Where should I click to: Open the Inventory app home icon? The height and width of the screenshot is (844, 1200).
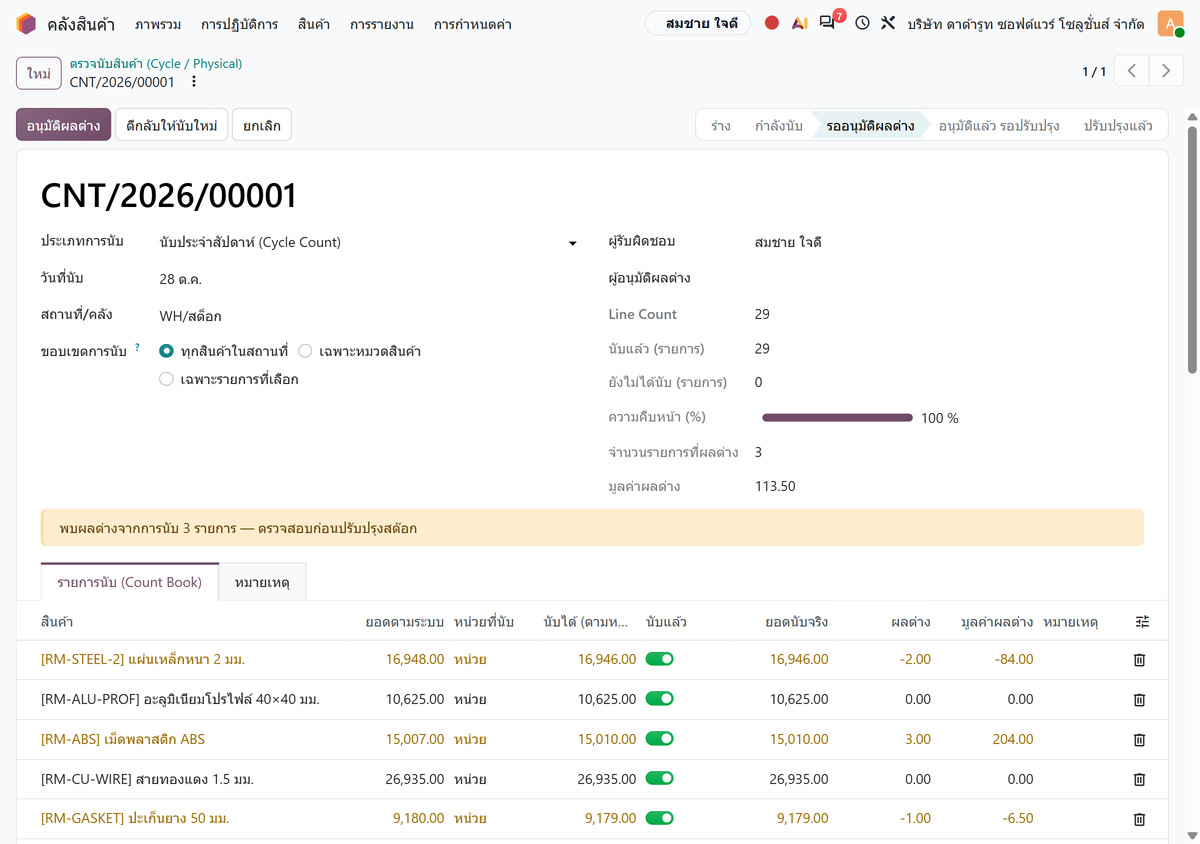tap(26, 24)
